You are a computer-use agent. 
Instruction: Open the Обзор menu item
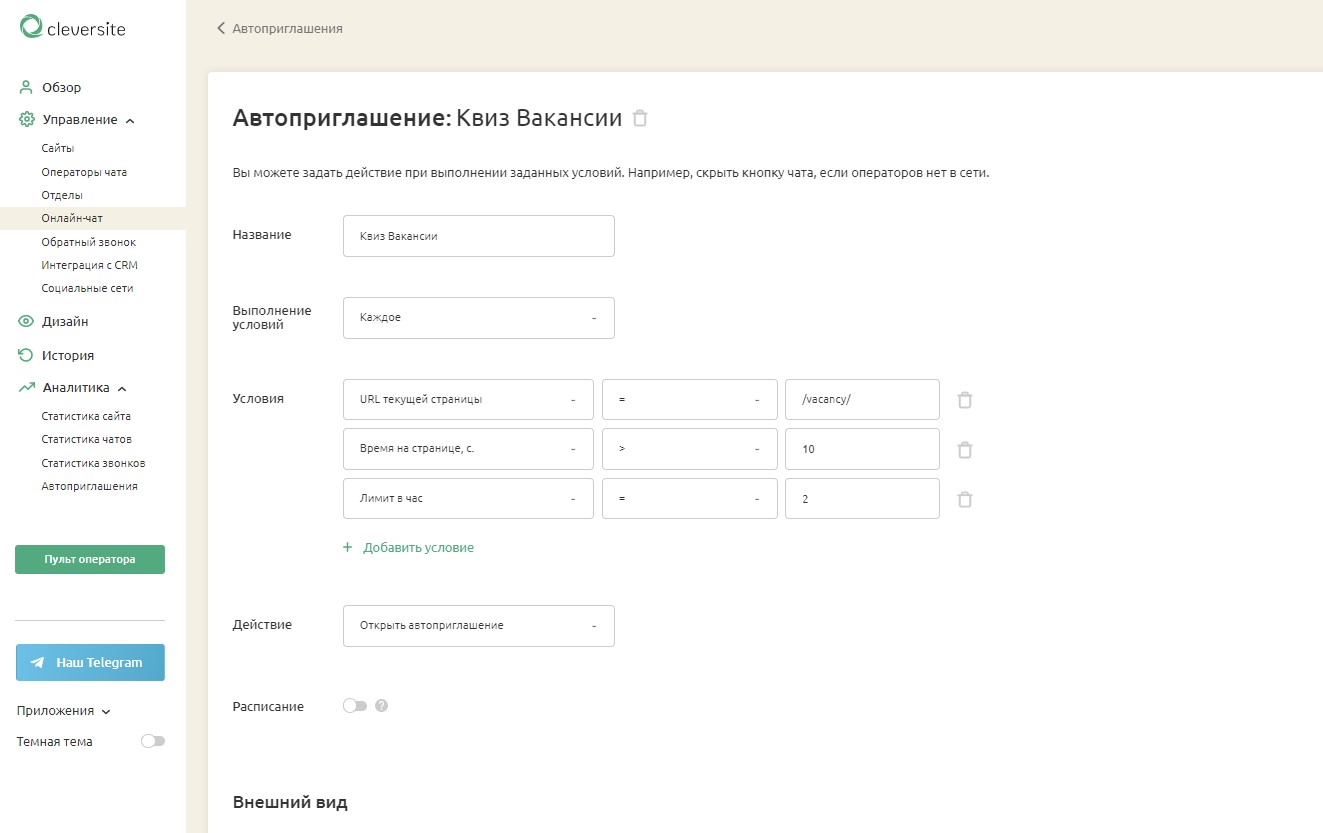pos(61,87)
